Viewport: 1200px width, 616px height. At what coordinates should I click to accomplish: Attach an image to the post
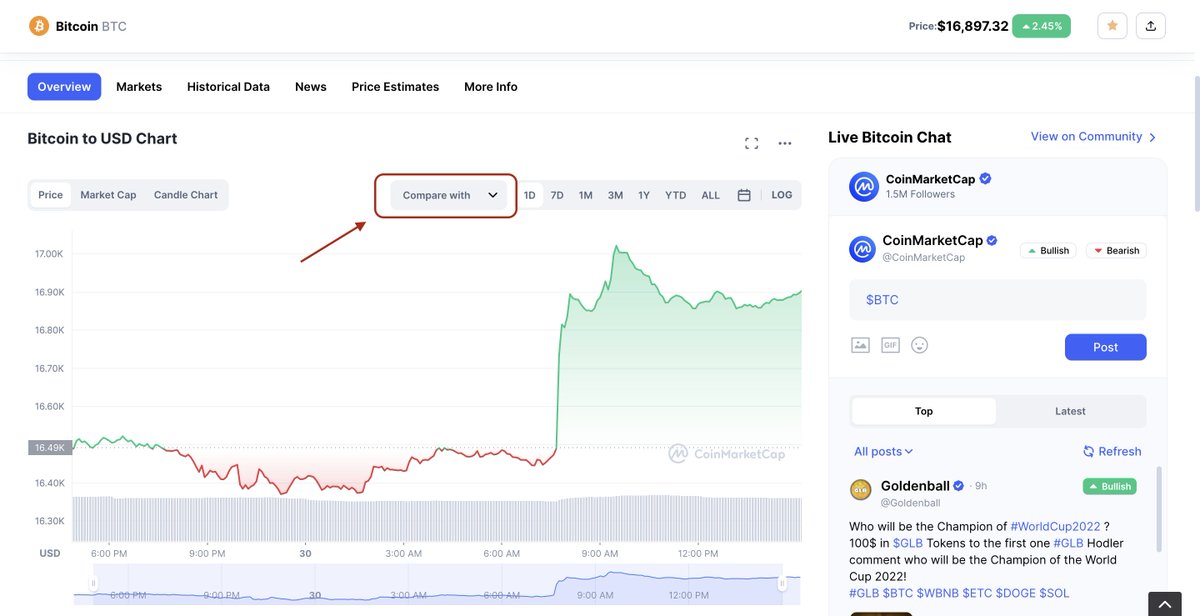coord(860,345)
